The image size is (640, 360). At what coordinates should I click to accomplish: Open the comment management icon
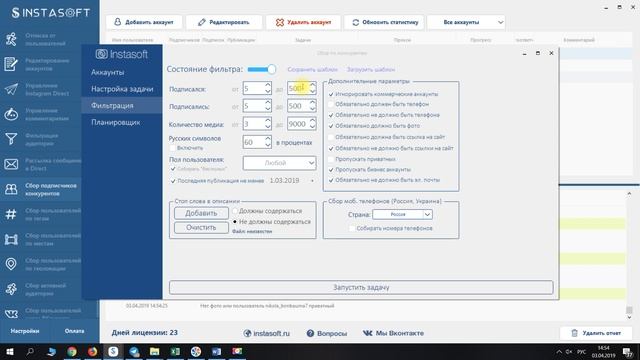click(x=11, y=114)
